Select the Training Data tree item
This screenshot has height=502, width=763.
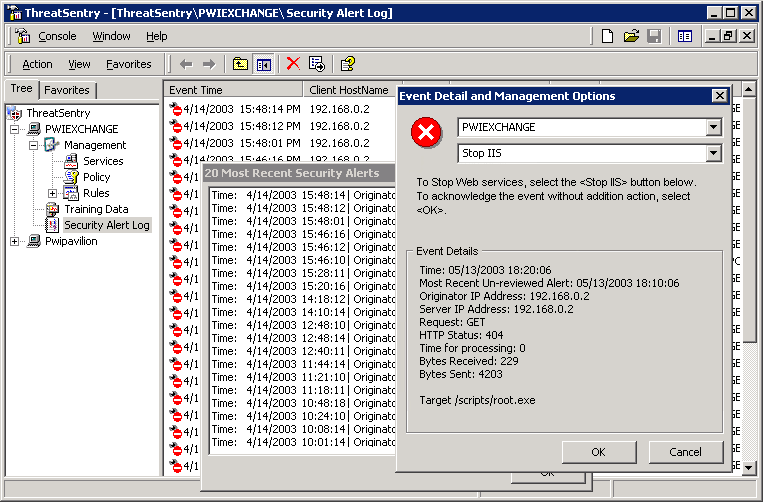96,209
